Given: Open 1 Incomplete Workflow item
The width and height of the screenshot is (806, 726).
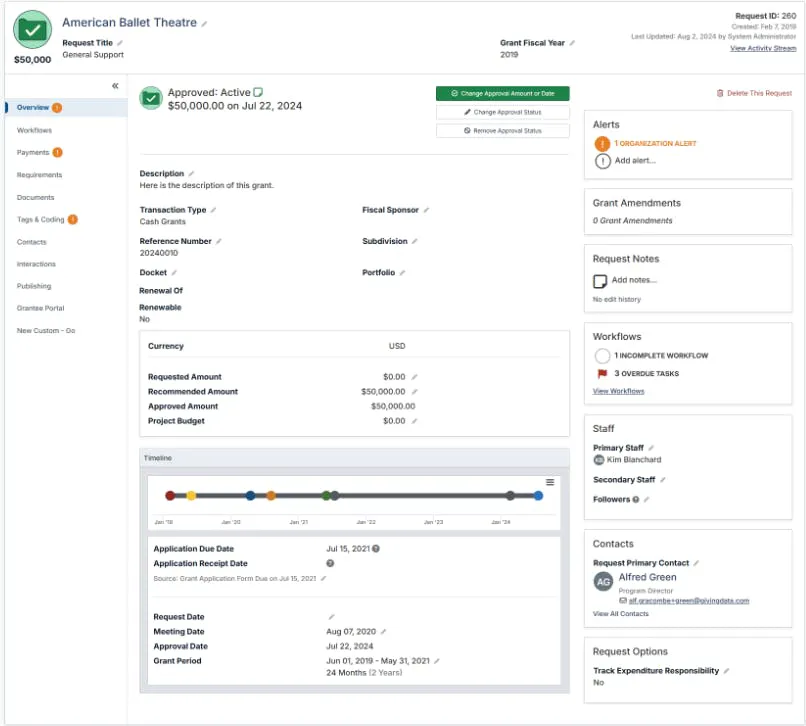Looking at the screenshot, I should 661,356.
